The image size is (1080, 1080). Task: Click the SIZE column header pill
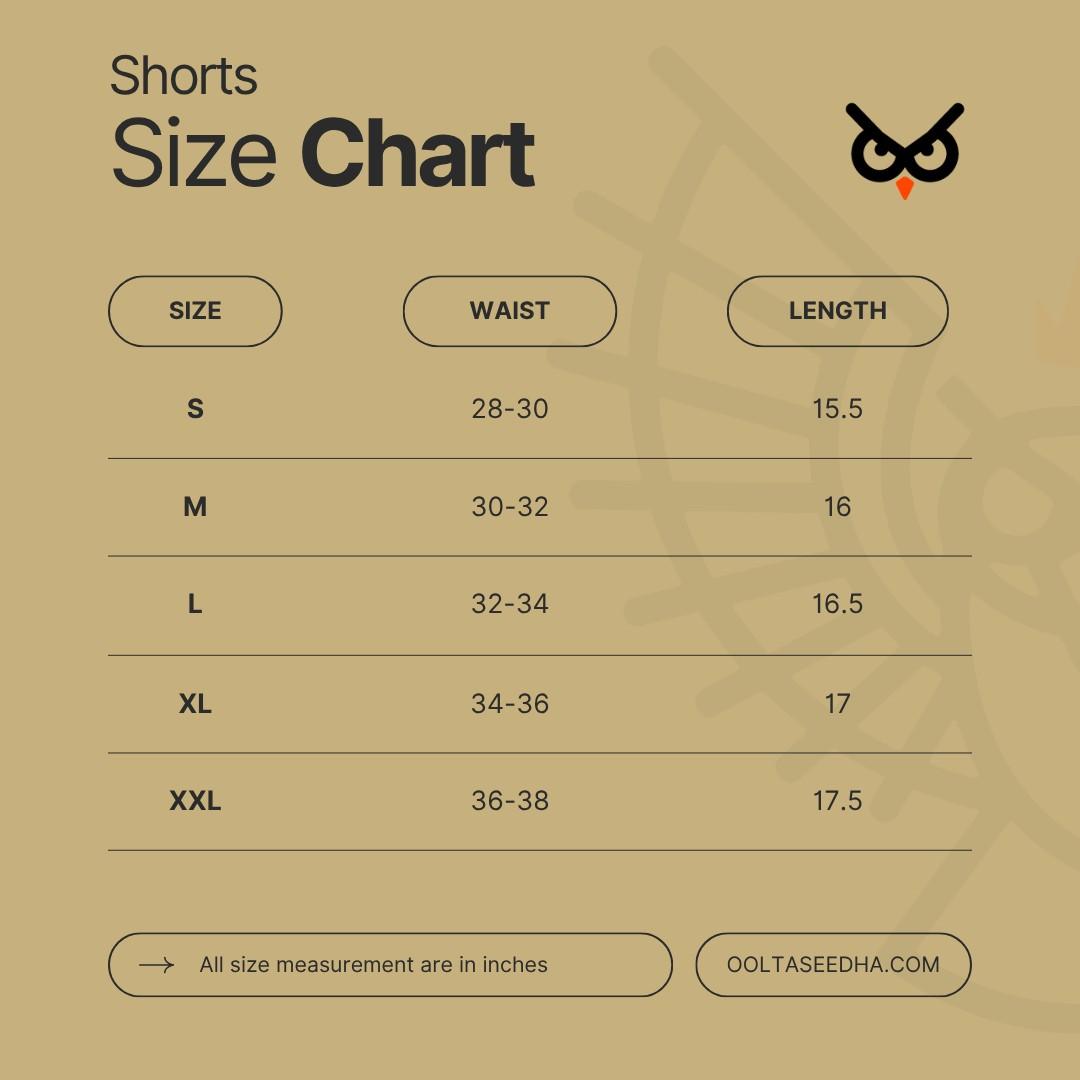point(195,311)
